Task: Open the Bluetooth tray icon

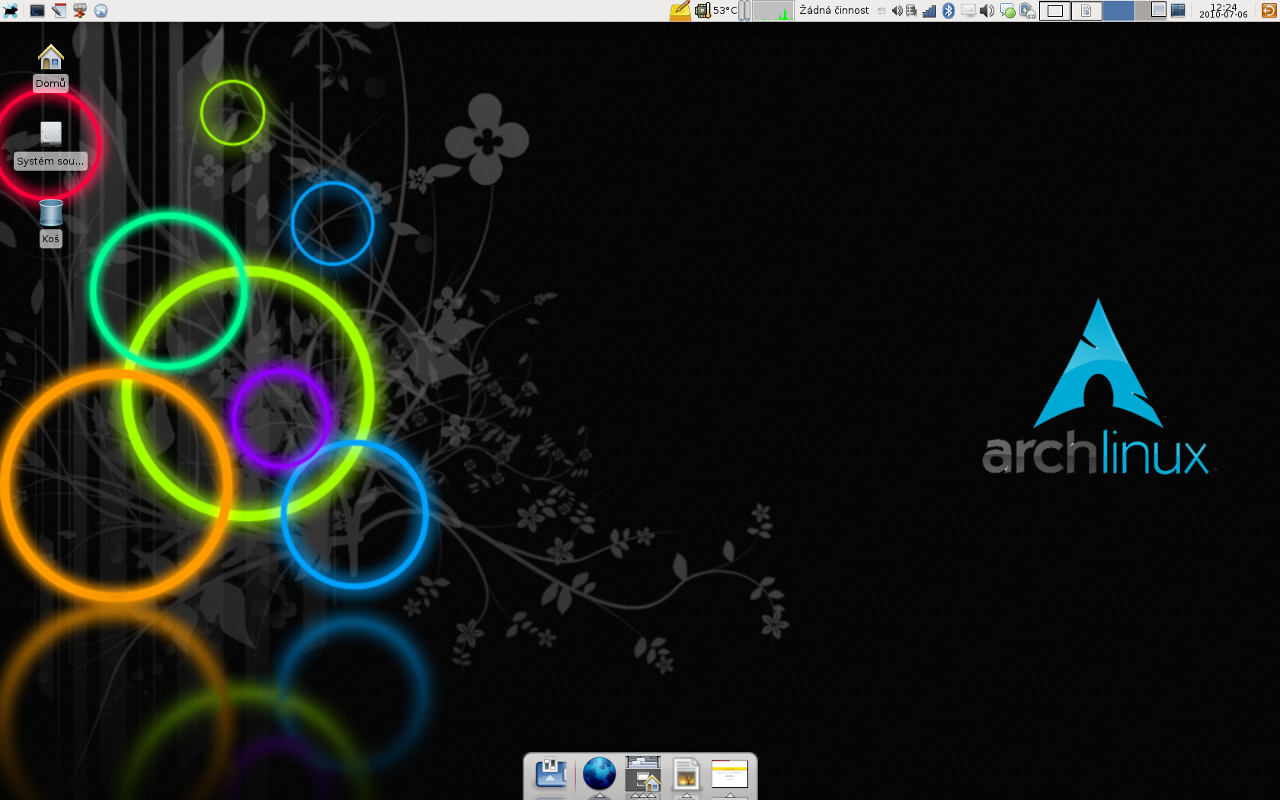Action: coord(948,10)
